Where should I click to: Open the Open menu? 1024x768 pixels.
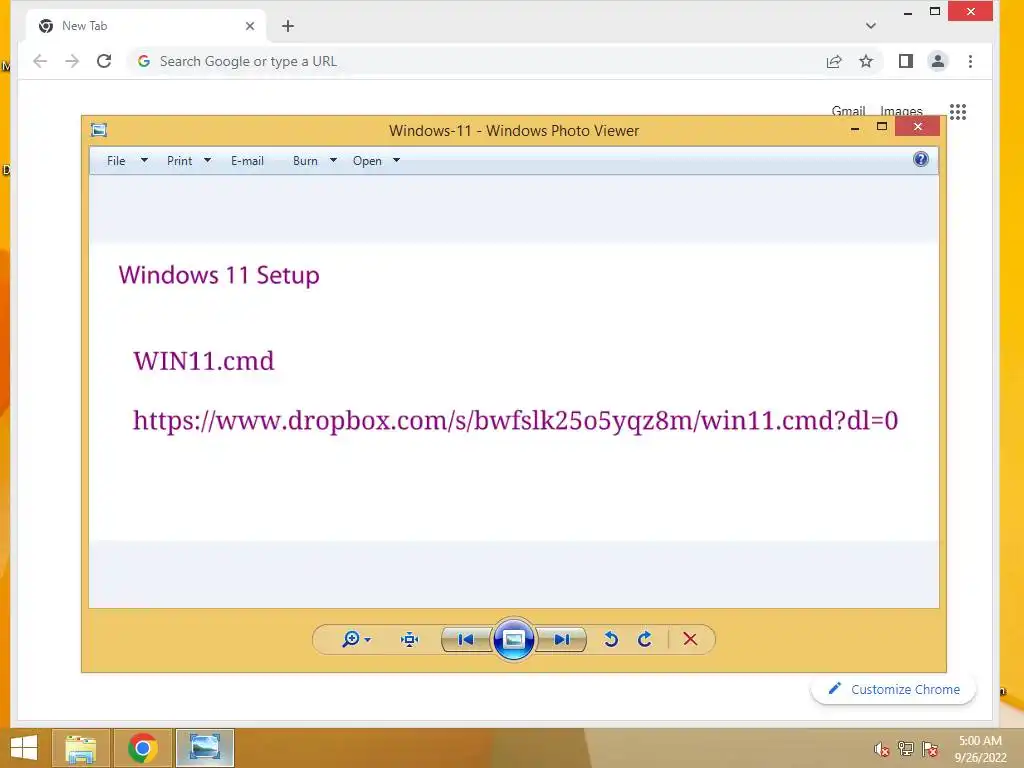[x=367, y=161]
